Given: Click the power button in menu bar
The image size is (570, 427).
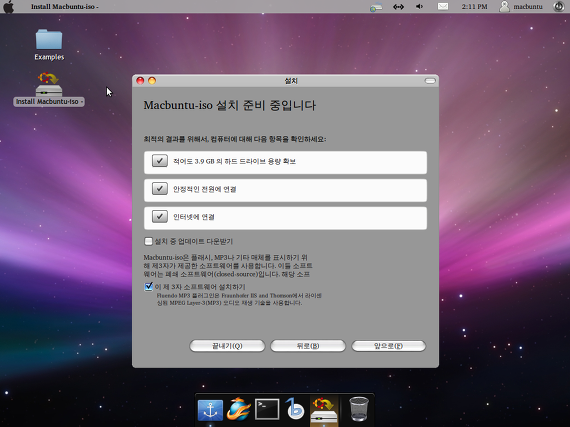Looking at the screenshot, I should tap(559, 7).
